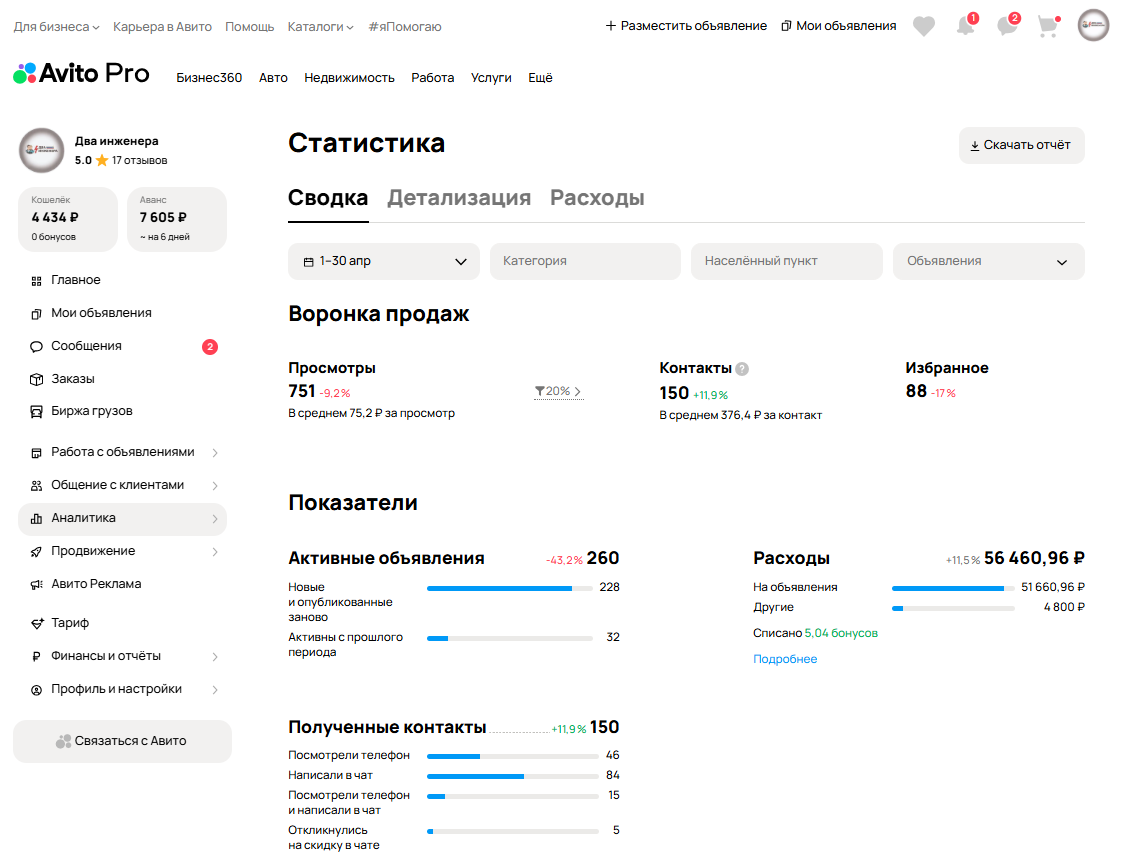This screenshot has height=858, width=1123.
Task: Click the На объявления expenses progress bar
Action: click(x=953, y=588)
